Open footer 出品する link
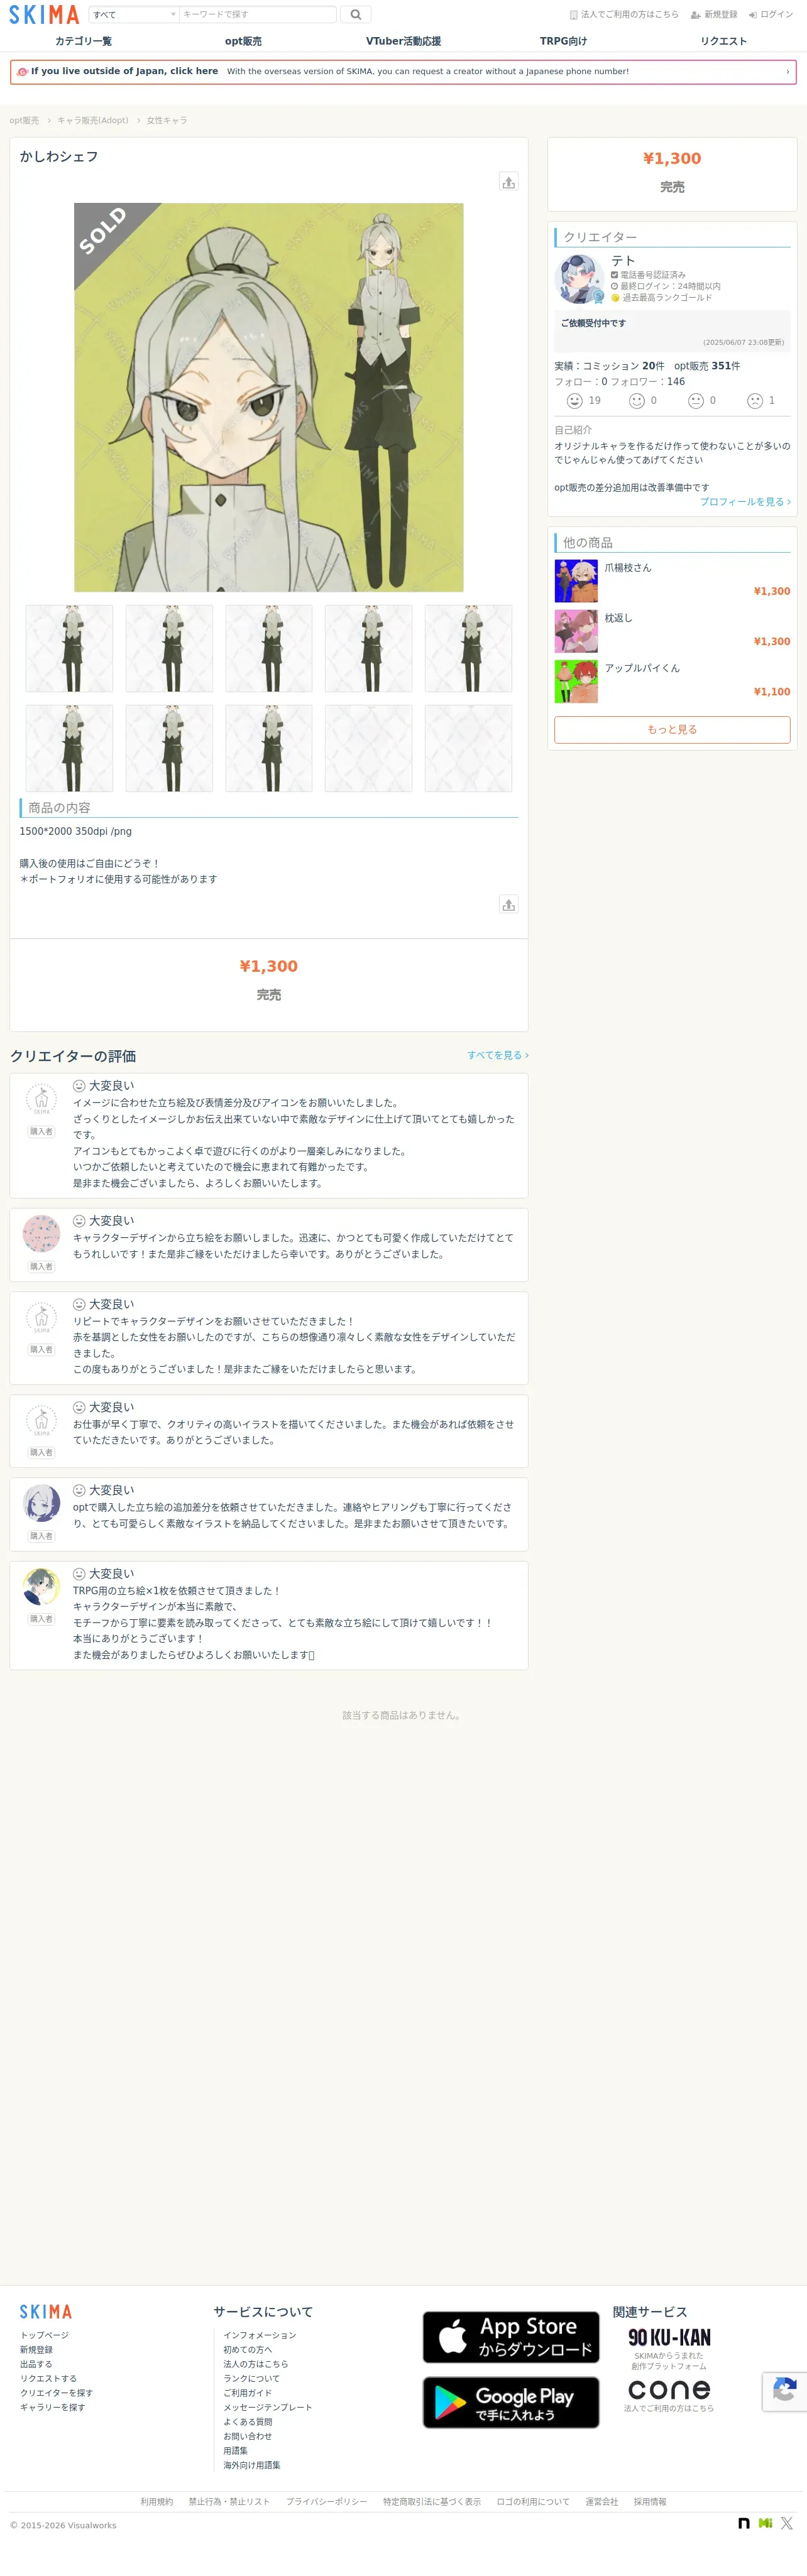Screen dimensions: 807x2576 click(36, 2364)
